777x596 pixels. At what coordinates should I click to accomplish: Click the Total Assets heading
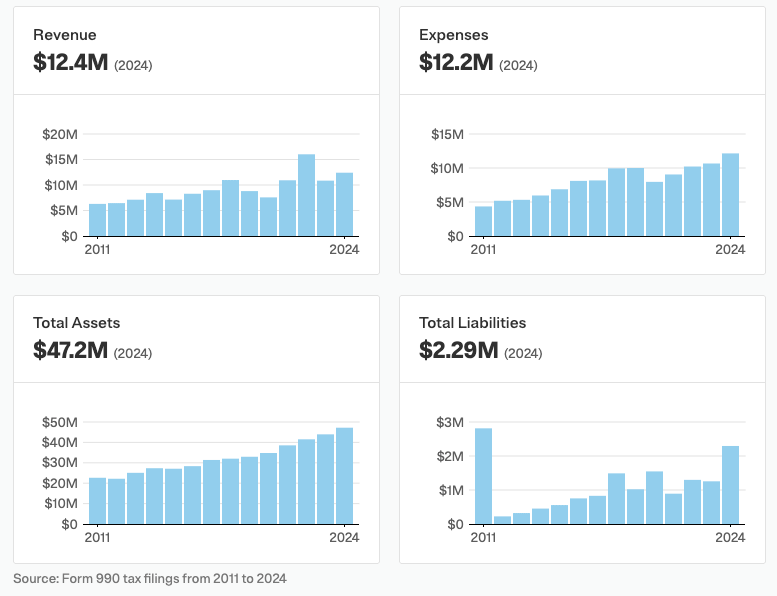[x=76, y=323]
